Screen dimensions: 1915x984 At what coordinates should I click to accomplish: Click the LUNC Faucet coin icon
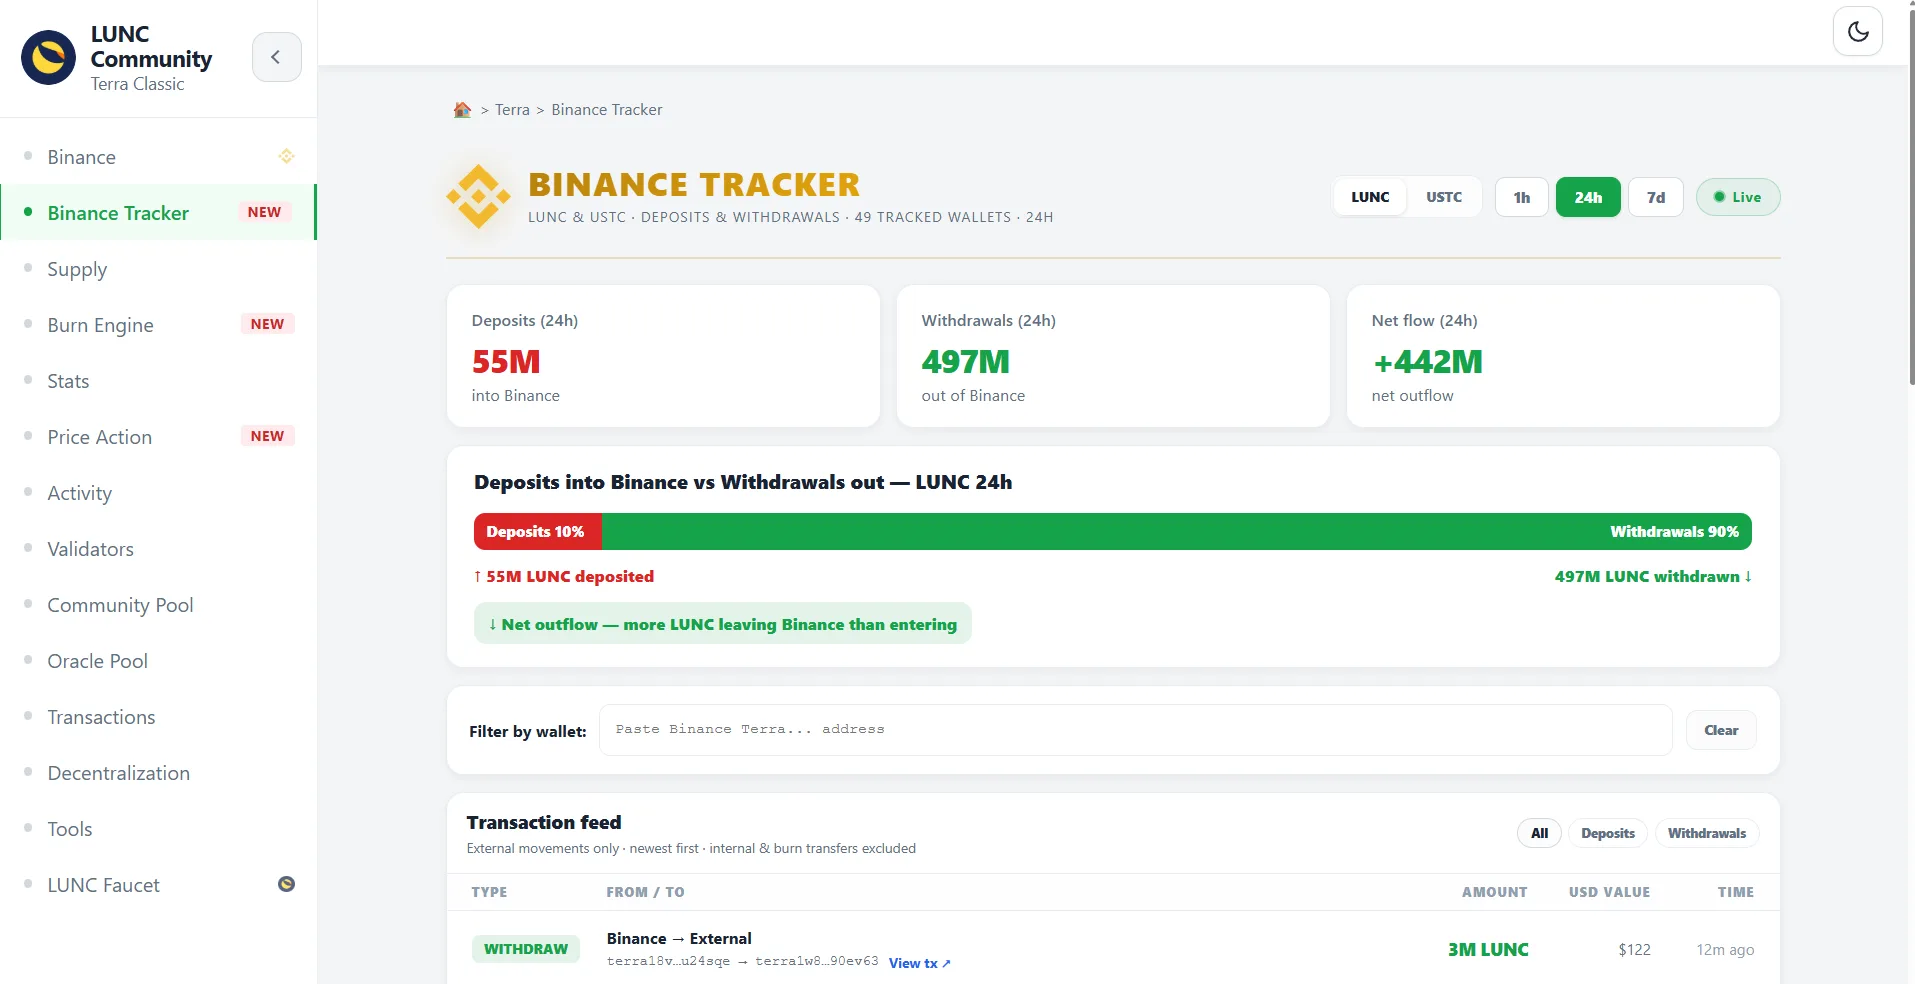pos(286,884)
